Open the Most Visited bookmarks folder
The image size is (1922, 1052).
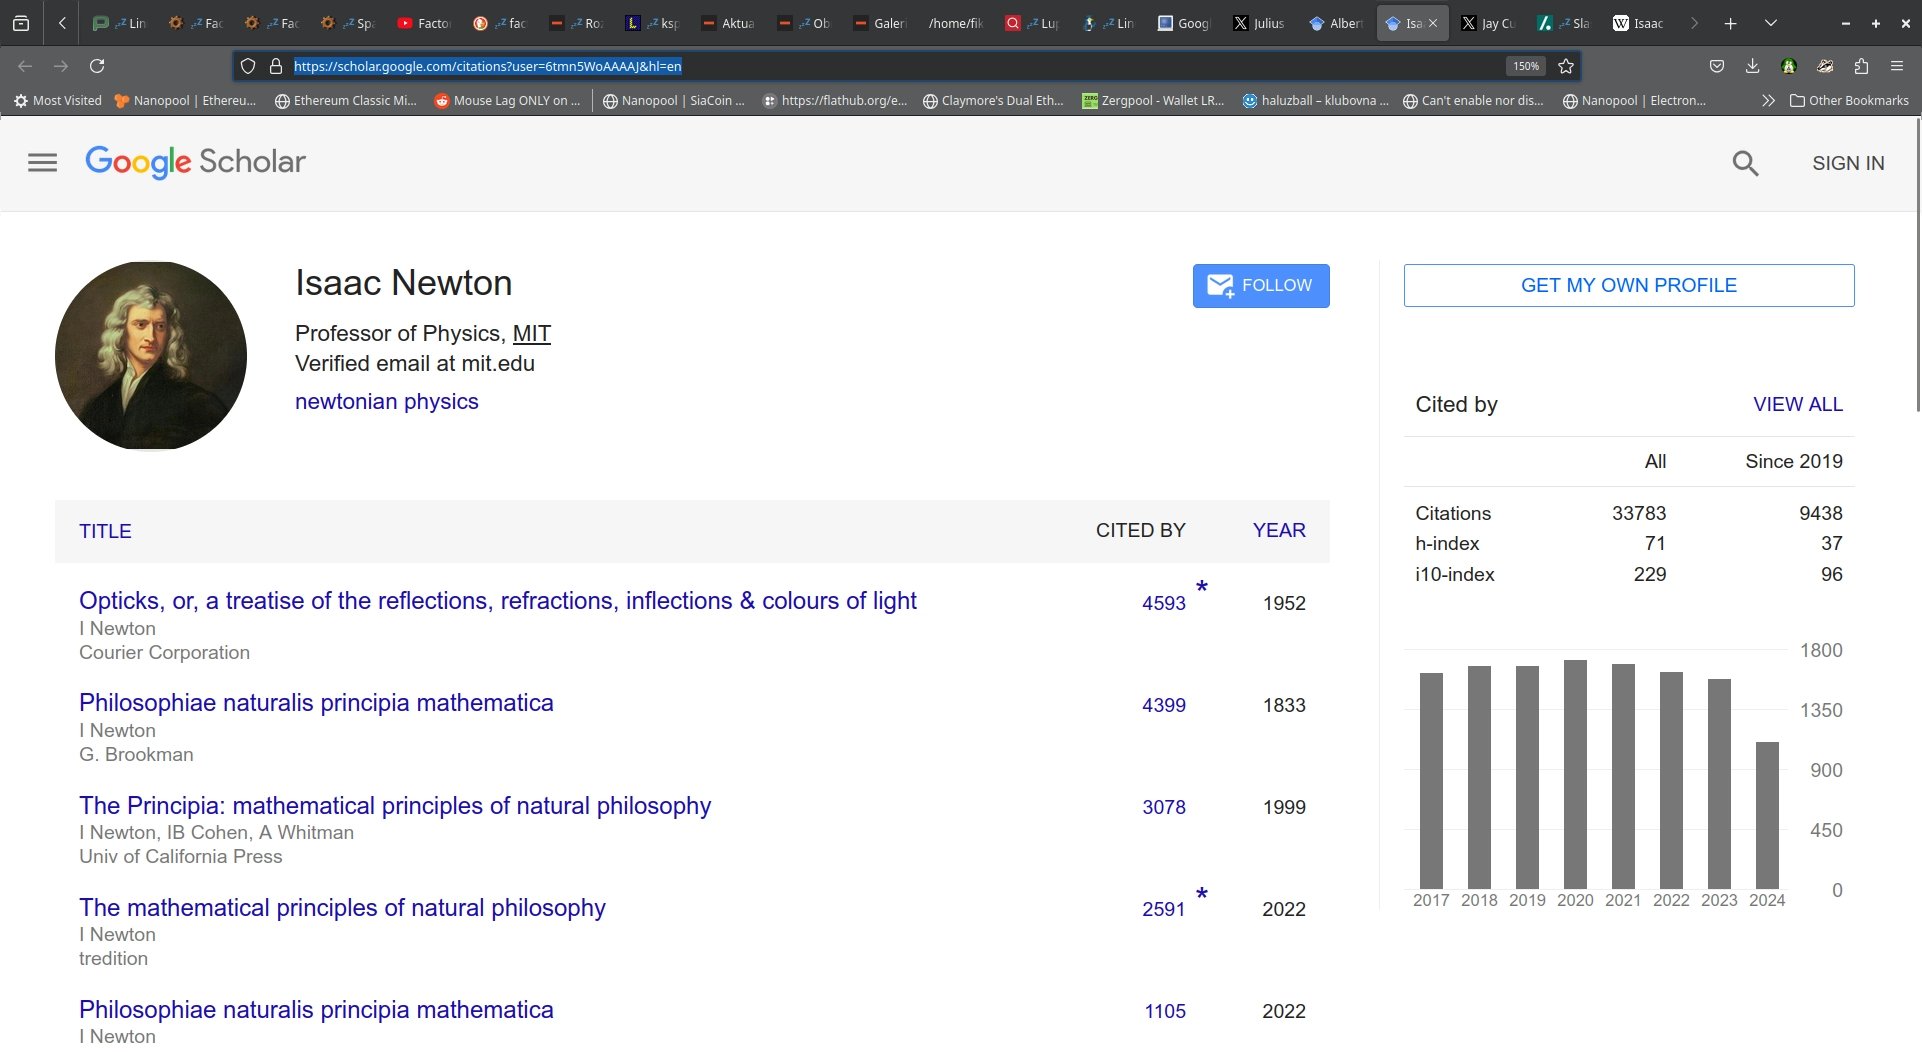58,100
